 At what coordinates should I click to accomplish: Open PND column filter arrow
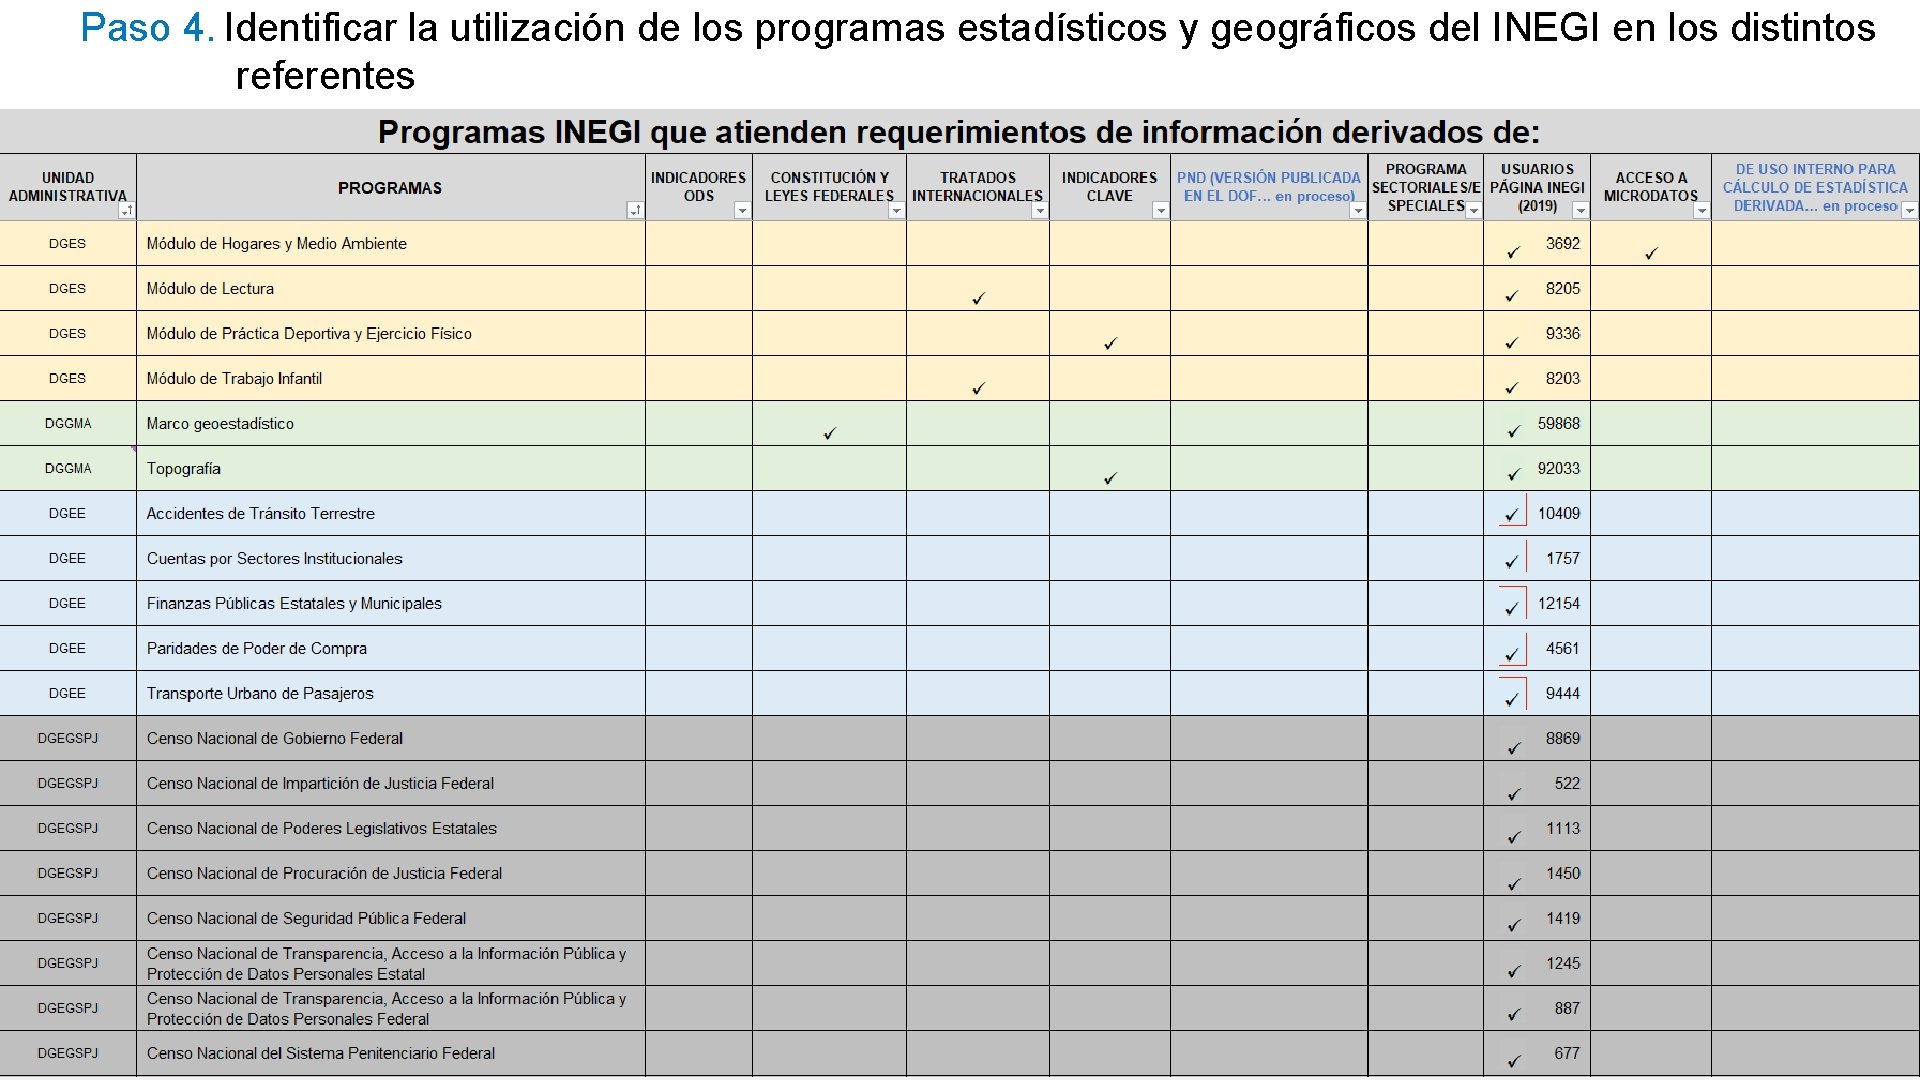click(1357, 210)
